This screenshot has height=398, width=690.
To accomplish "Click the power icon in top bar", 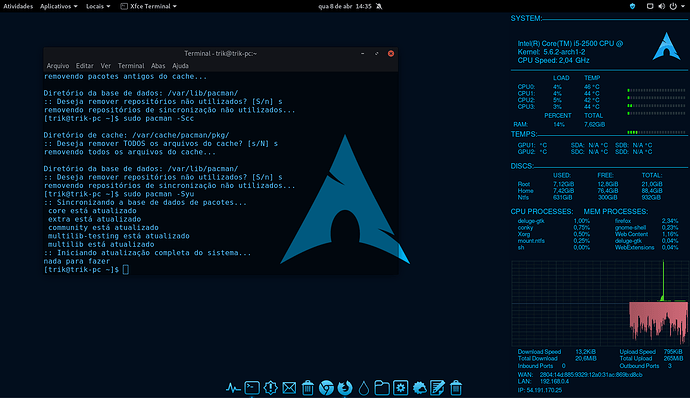I will pyautogui.click(x=673, y=6).
